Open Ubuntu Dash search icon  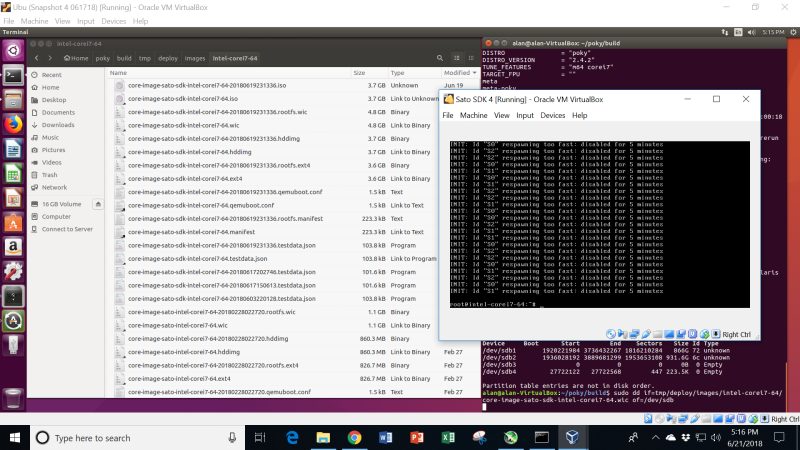pyautogui.click(x=13, y=51)
